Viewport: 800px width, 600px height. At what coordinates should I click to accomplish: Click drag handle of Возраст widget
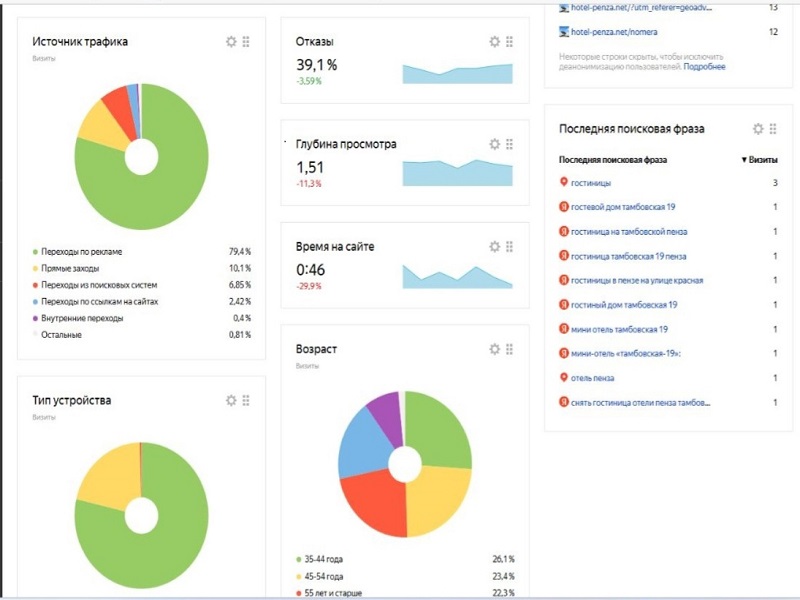coord(510,349)
